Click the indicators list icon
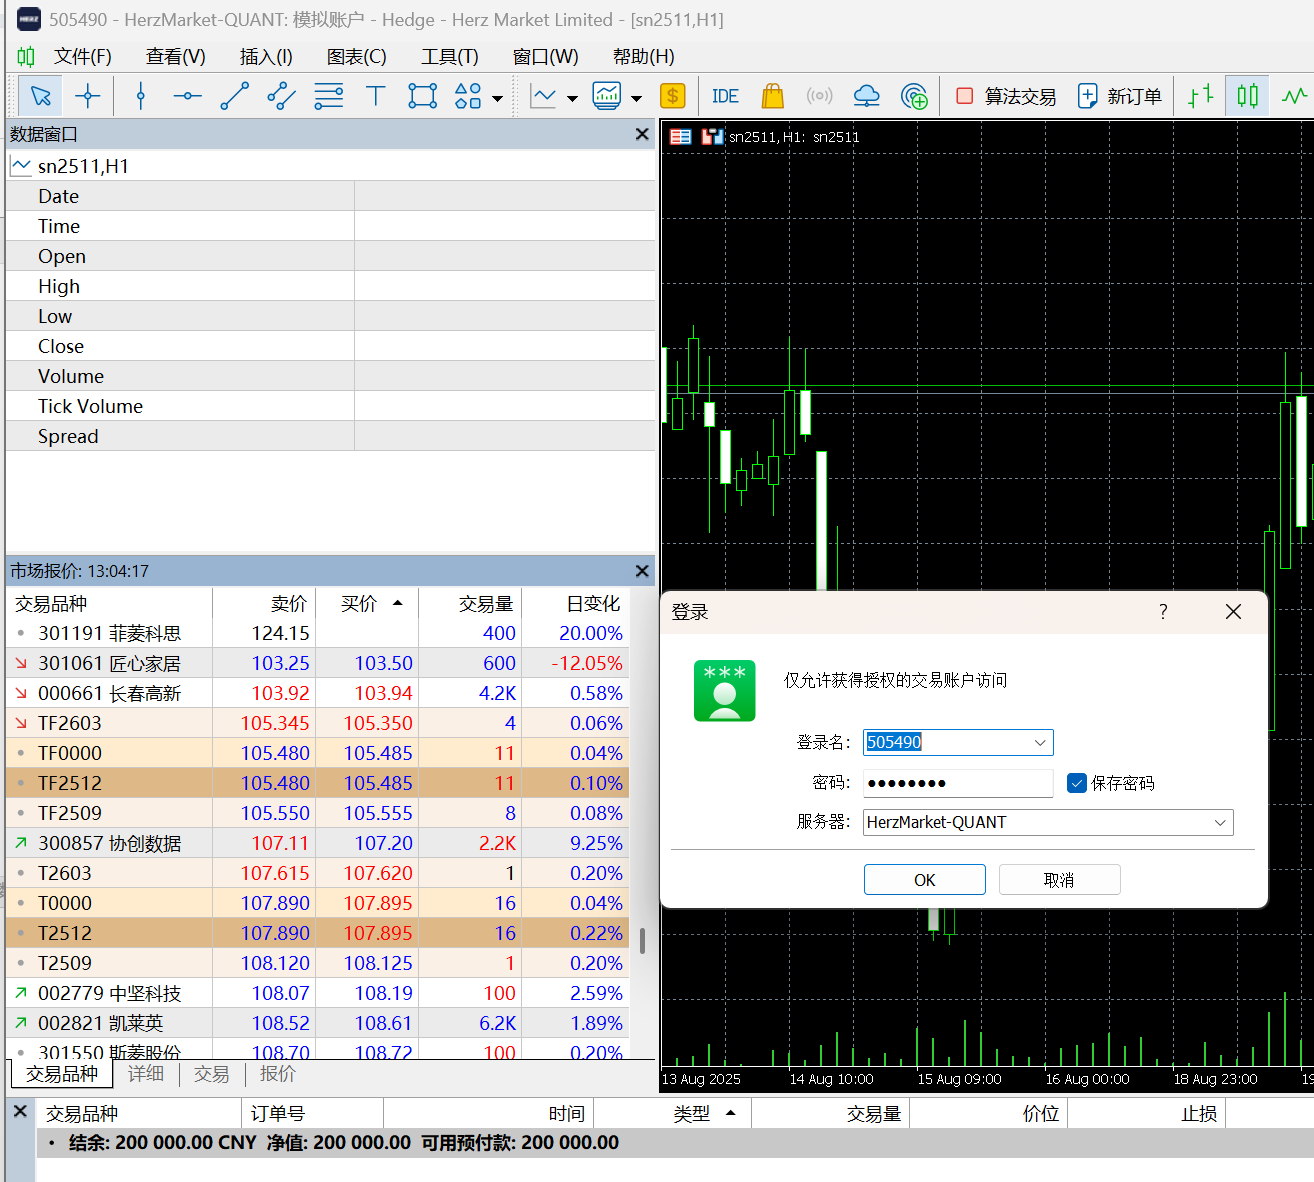Viewport: 1314px width, 1182px height. point(607,96)
